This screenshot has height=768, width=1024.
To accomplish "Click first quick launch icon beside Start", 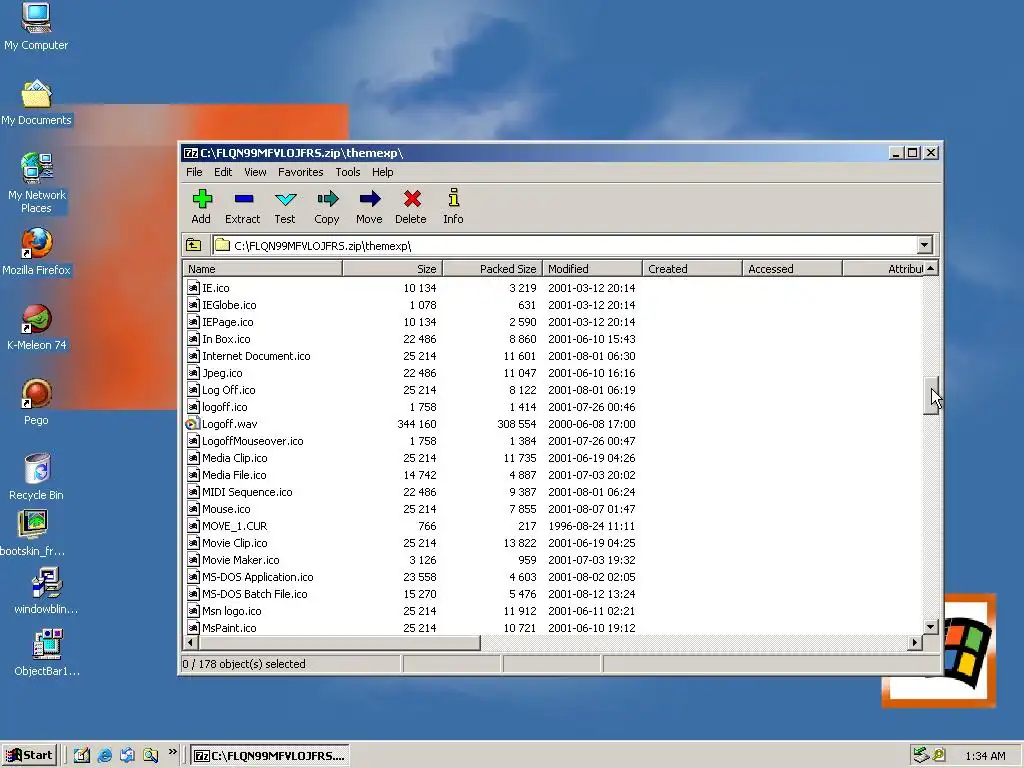I will point(82,756).
